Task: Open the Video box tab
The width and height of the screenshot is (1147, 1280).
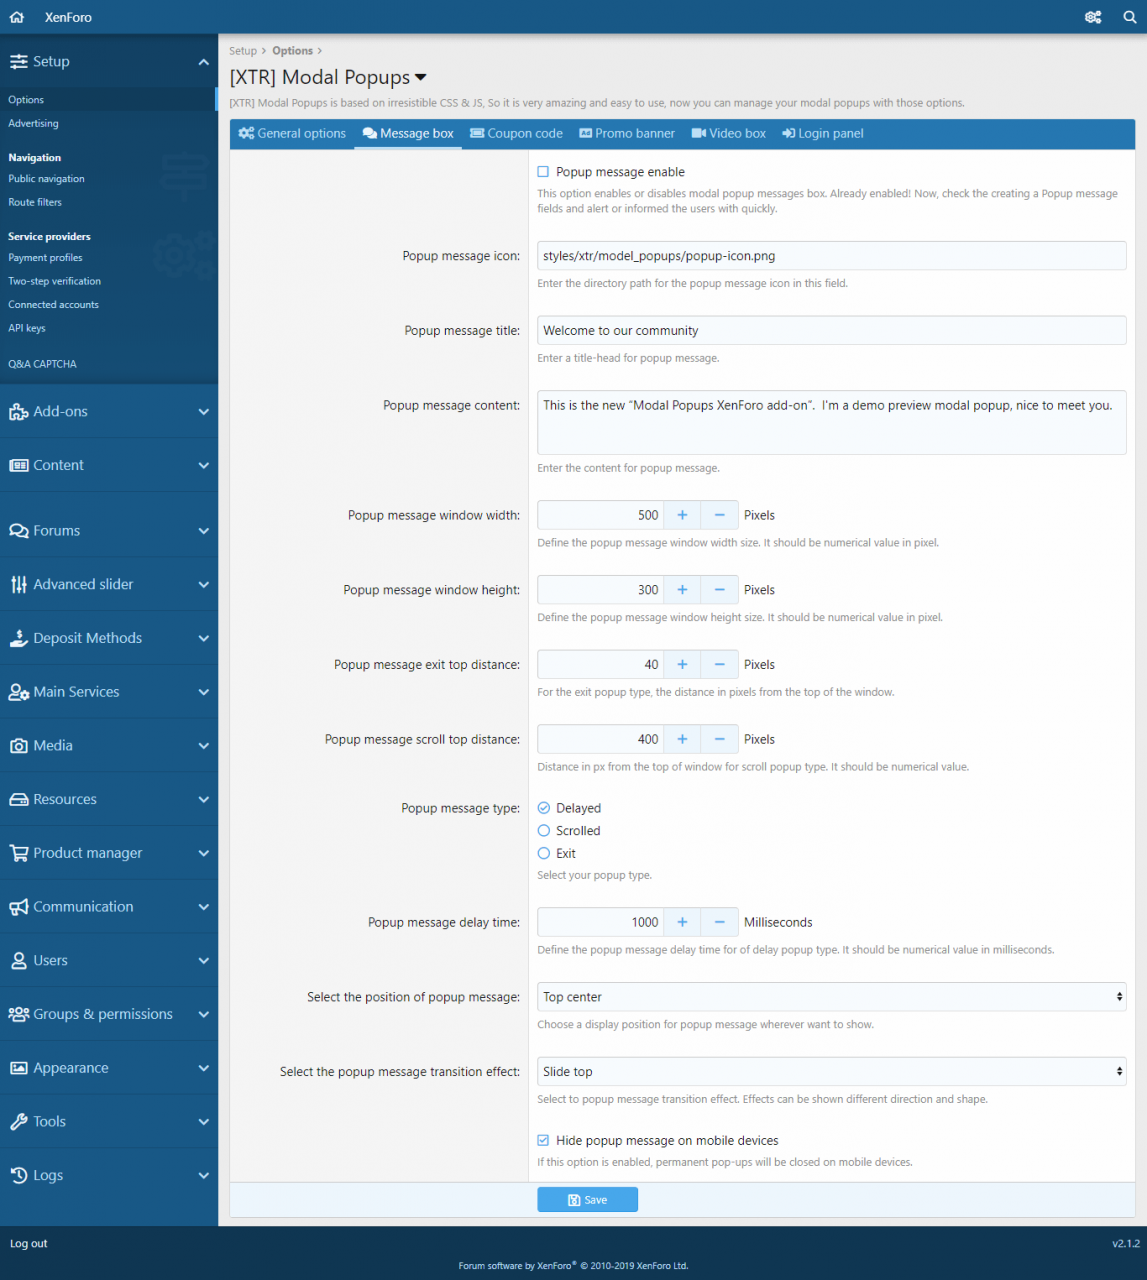Action: [x=729, y=133]
